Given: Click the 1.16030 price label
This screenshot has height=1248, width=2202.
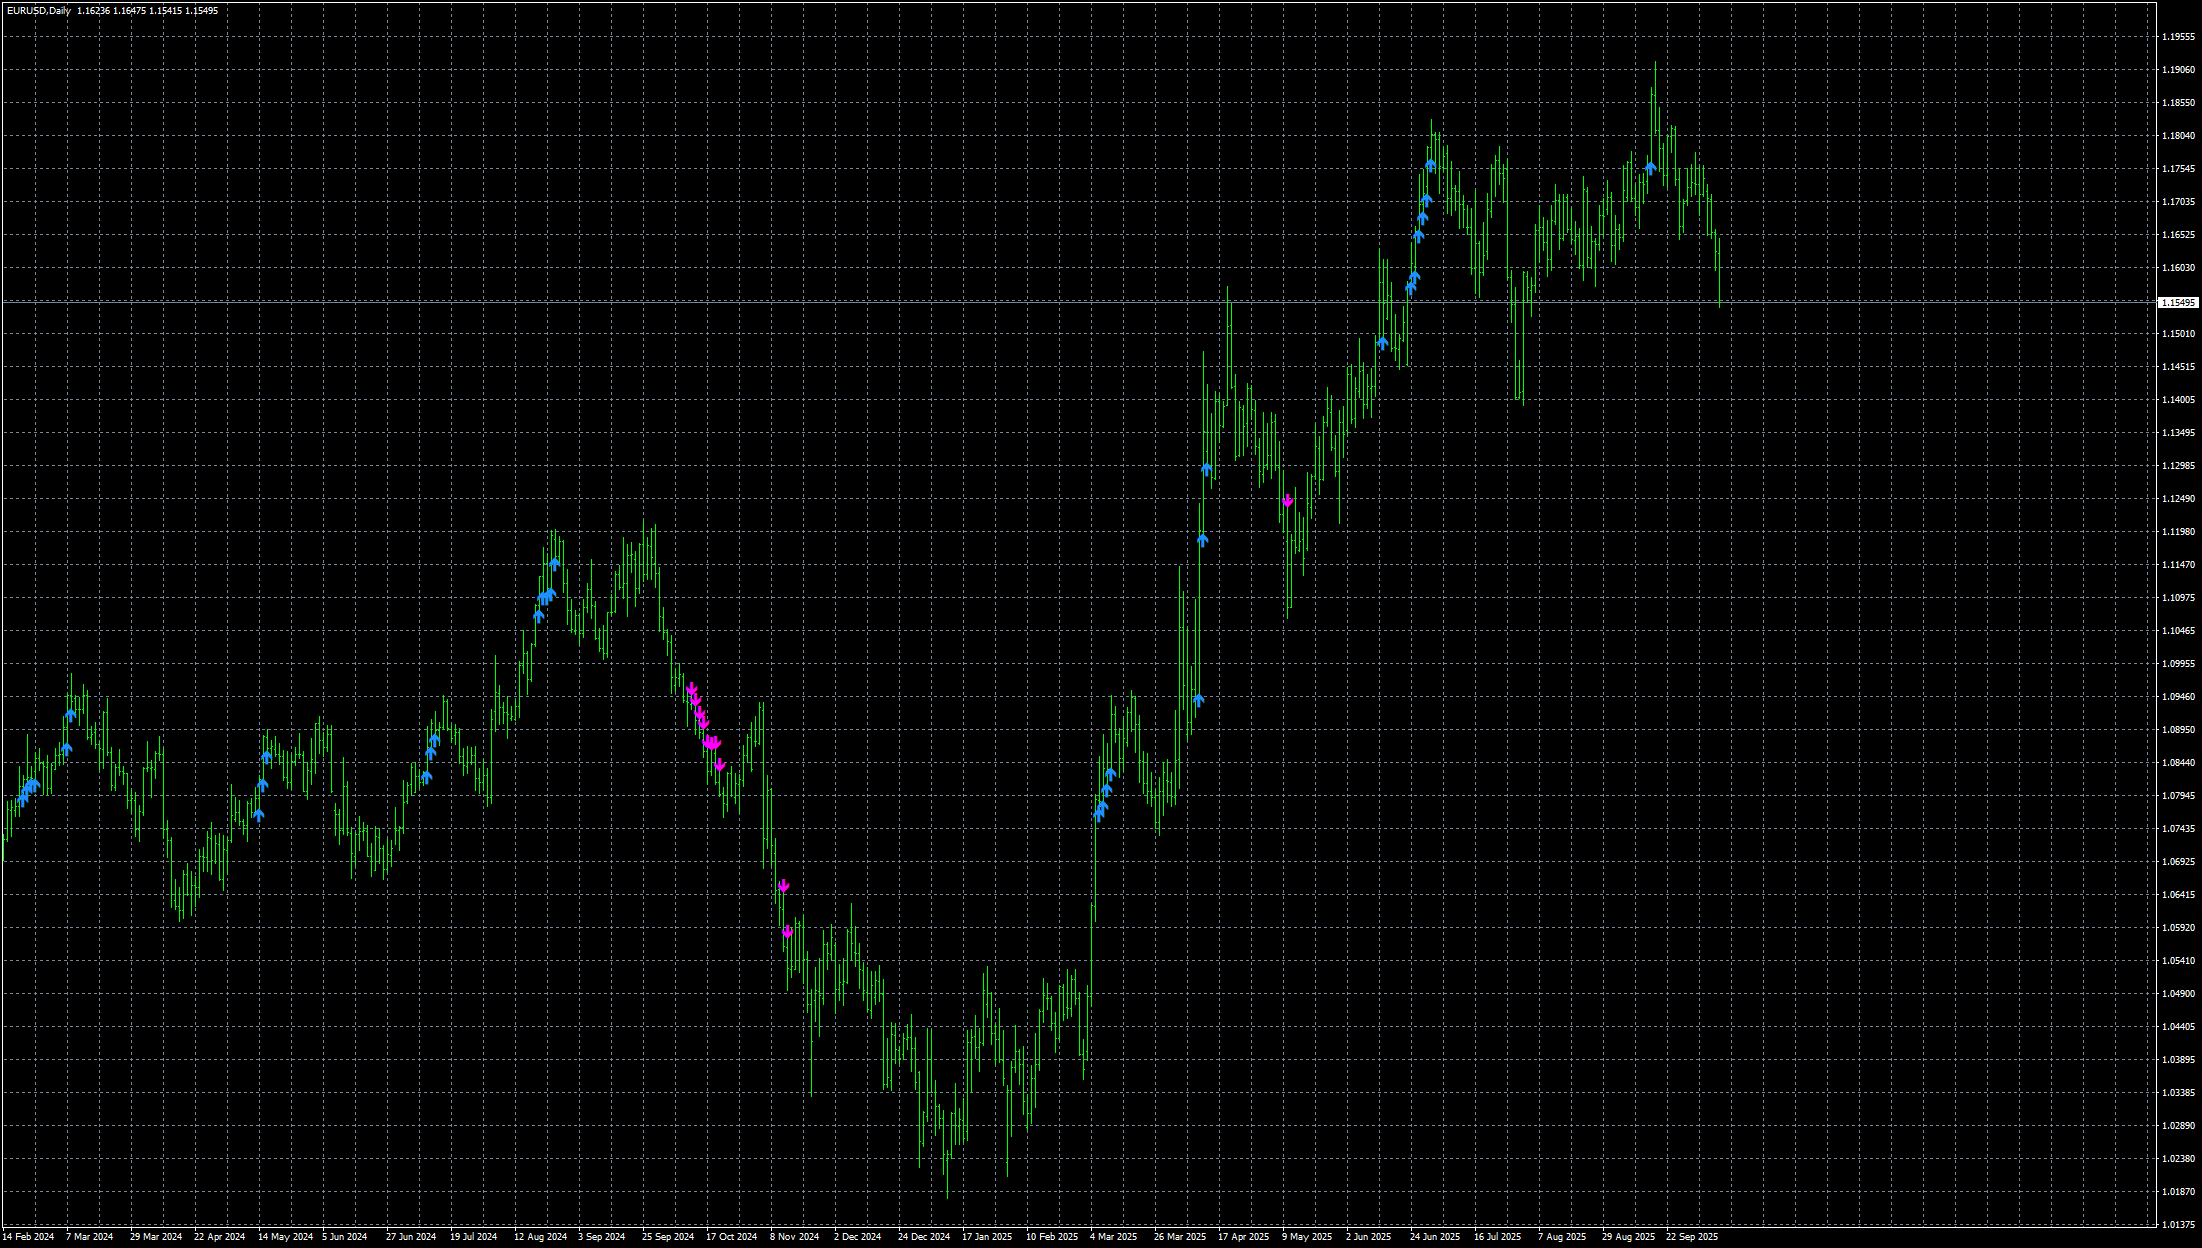Looking at the screenshot, I should (2178, 267).
